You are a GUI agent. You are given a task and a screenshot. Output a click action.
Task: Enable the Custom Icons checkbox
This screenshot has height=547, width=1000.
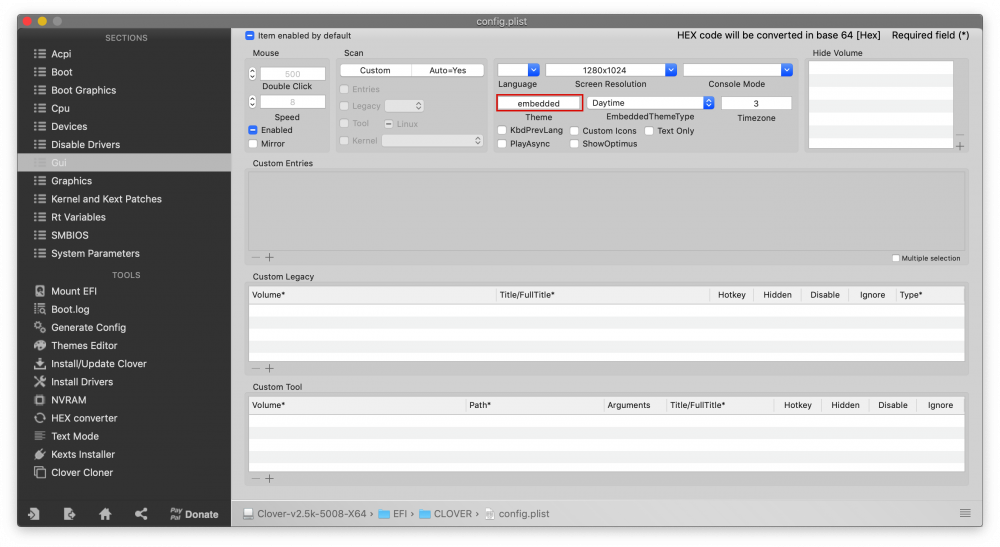[x=575, y=131]
